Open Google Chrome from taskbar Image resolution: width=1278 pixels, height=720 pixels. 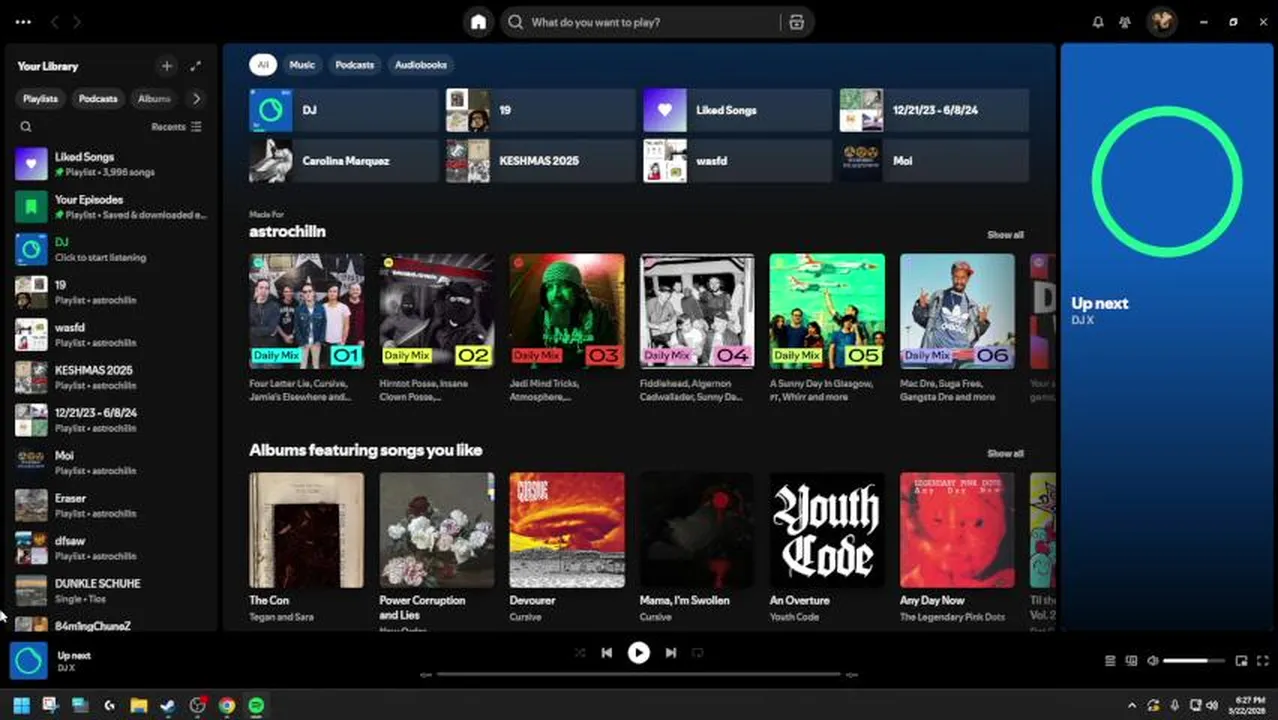227,705
